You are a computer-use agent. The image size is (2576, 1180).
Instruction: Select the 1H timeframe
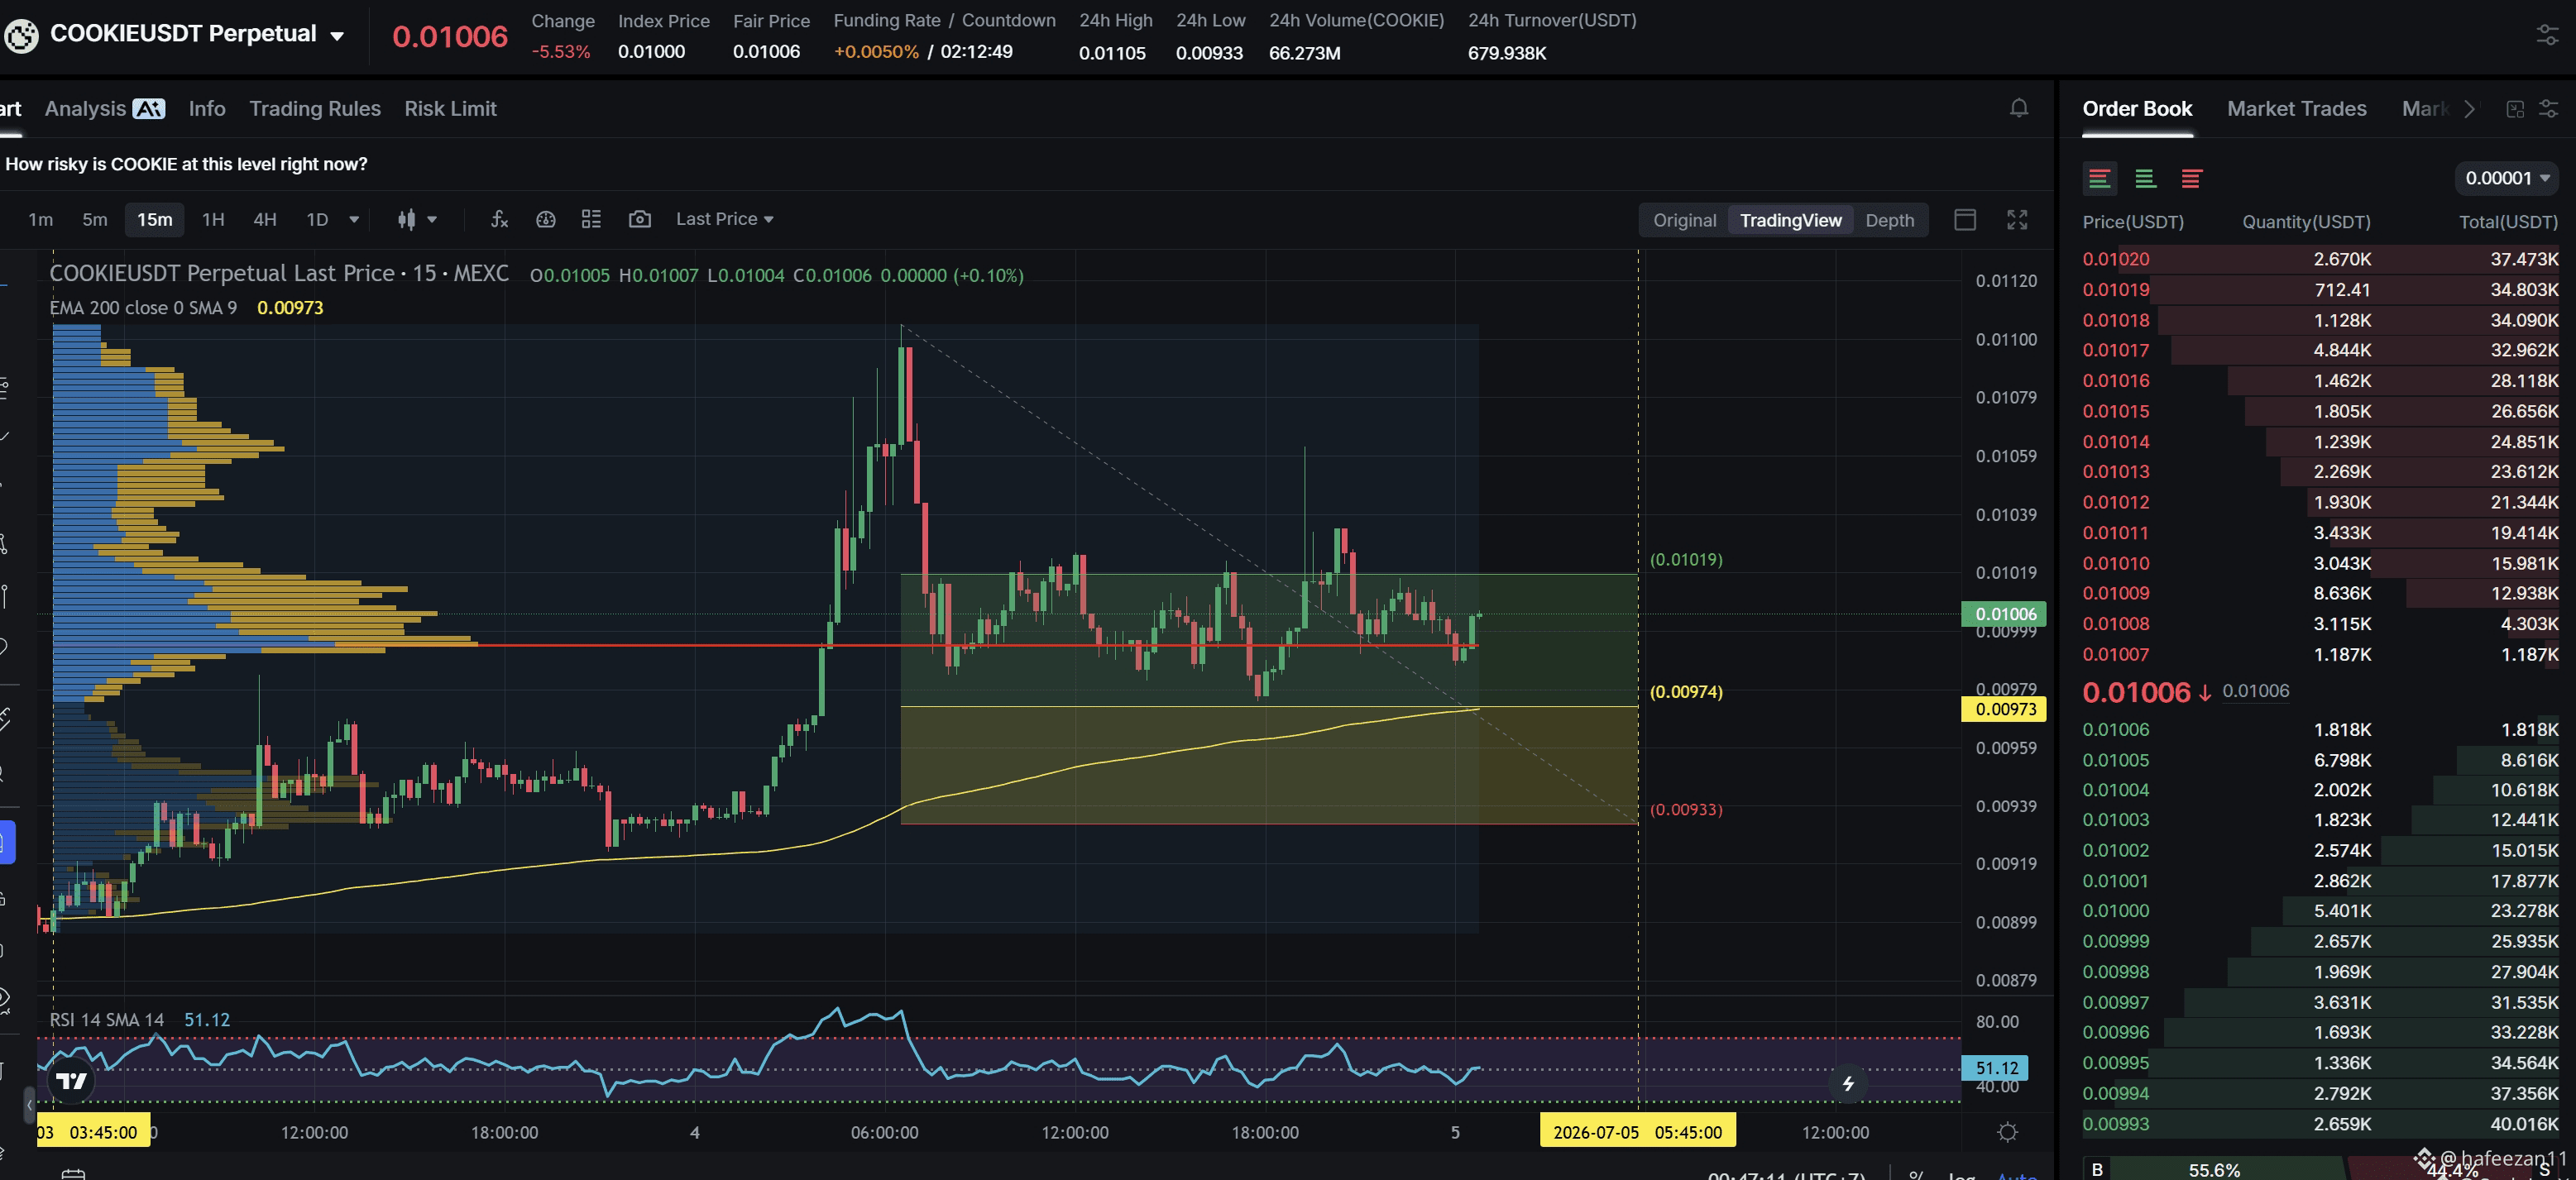click(213, 219)
